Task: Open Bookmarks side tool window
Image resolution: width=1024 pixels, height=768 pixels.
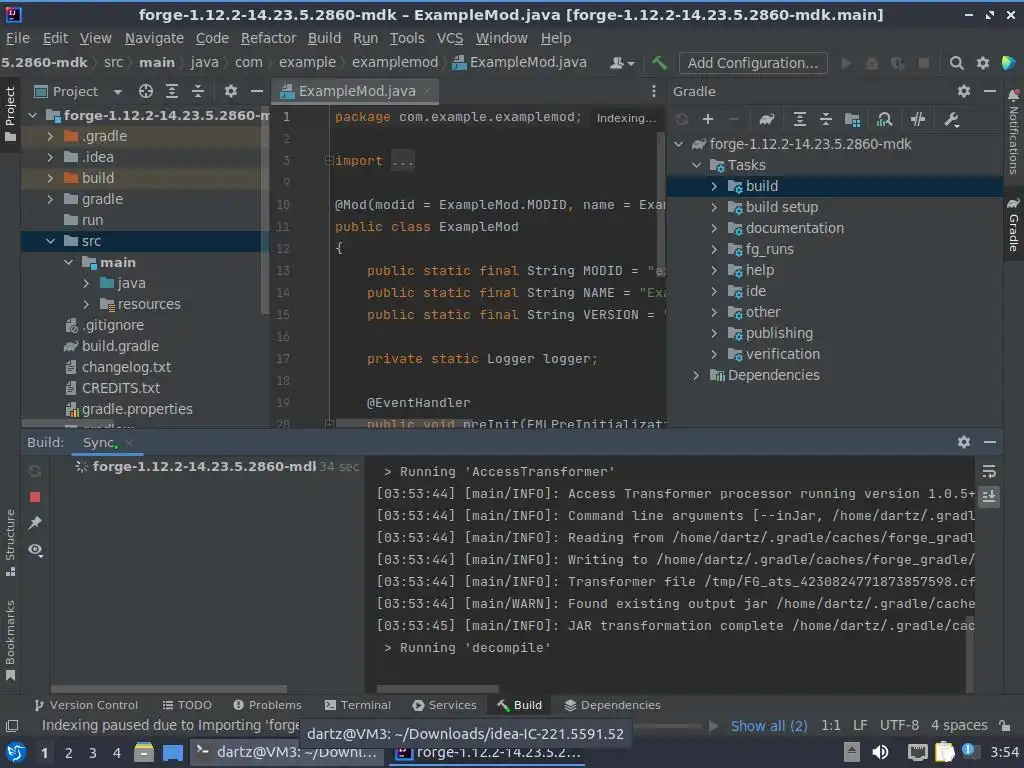Action: click(x=10, y=640)
